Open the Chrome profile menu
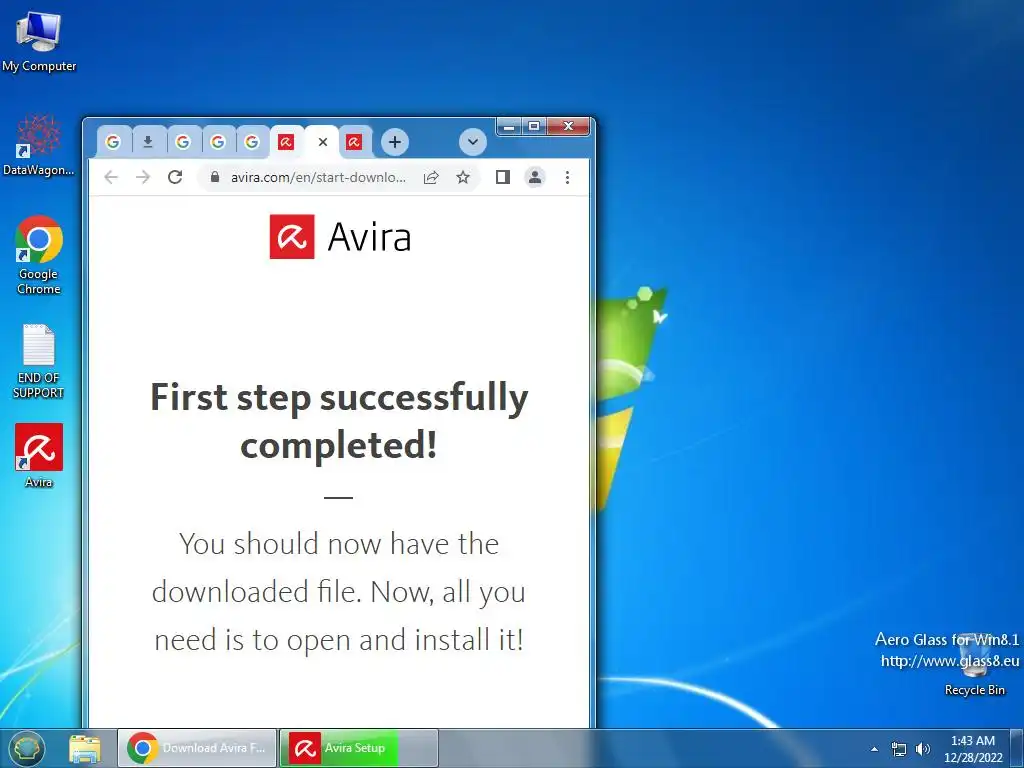Image resolution: width=1024 pixels, height=768 pixels. tap(535, 177)
